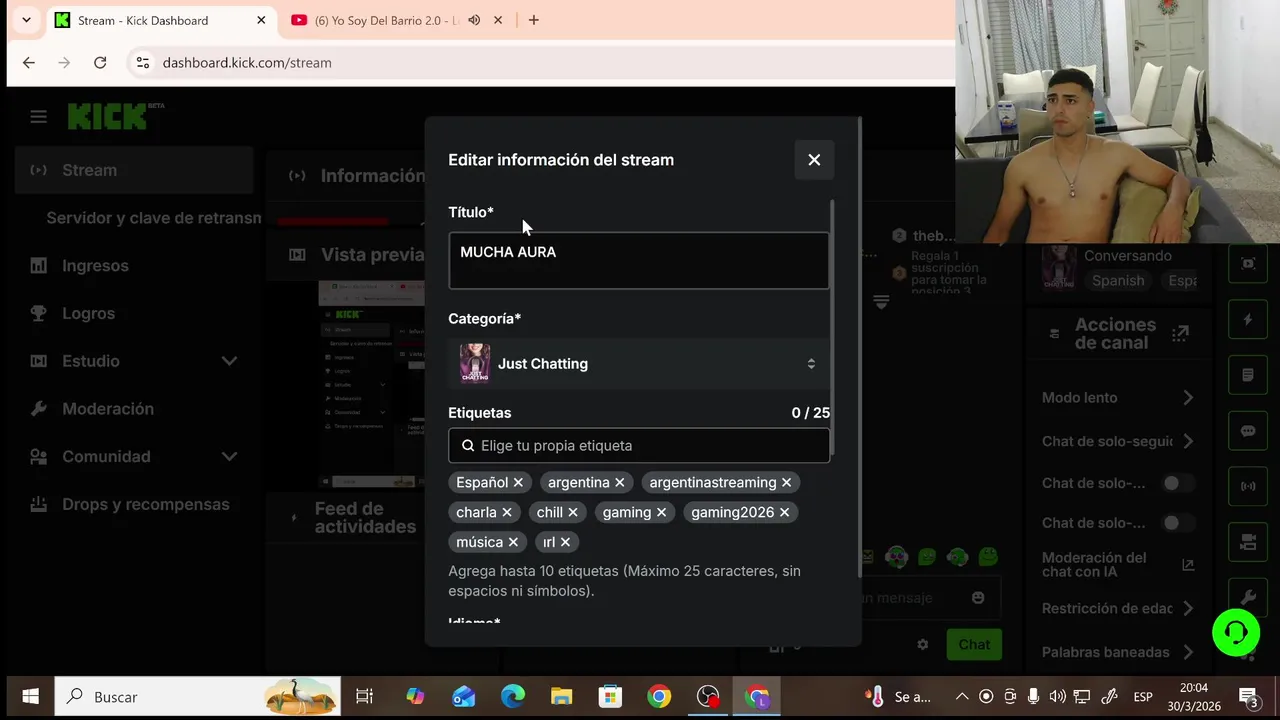Viewport: 1280px width, 720px height.
Task: Mute the YouTube tab audio icon
Action: [474, 20]
